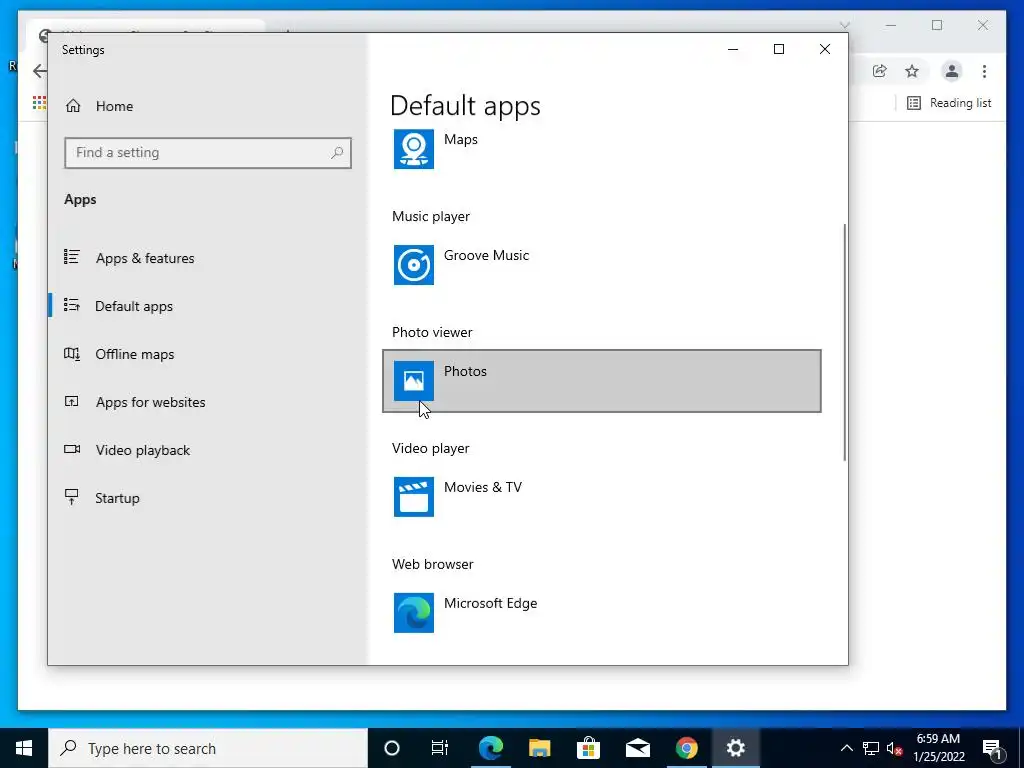
Task: Open the Maps default app icon
Action: 413,149
